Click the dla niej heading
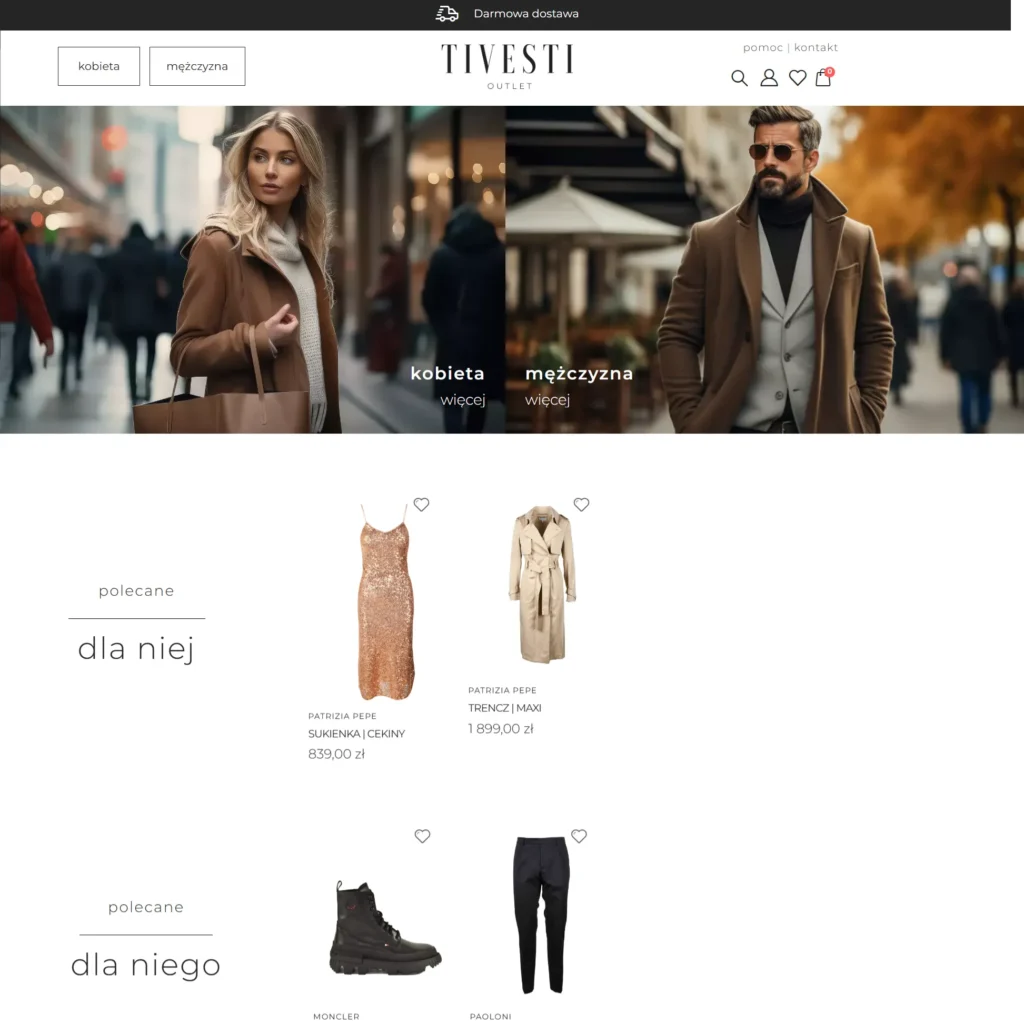 tap(136, 649)
